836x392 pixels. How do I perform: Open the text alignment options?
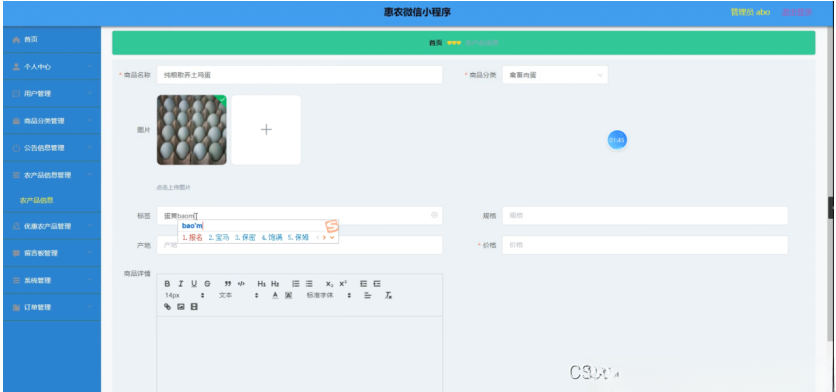[x=367, y=295]
